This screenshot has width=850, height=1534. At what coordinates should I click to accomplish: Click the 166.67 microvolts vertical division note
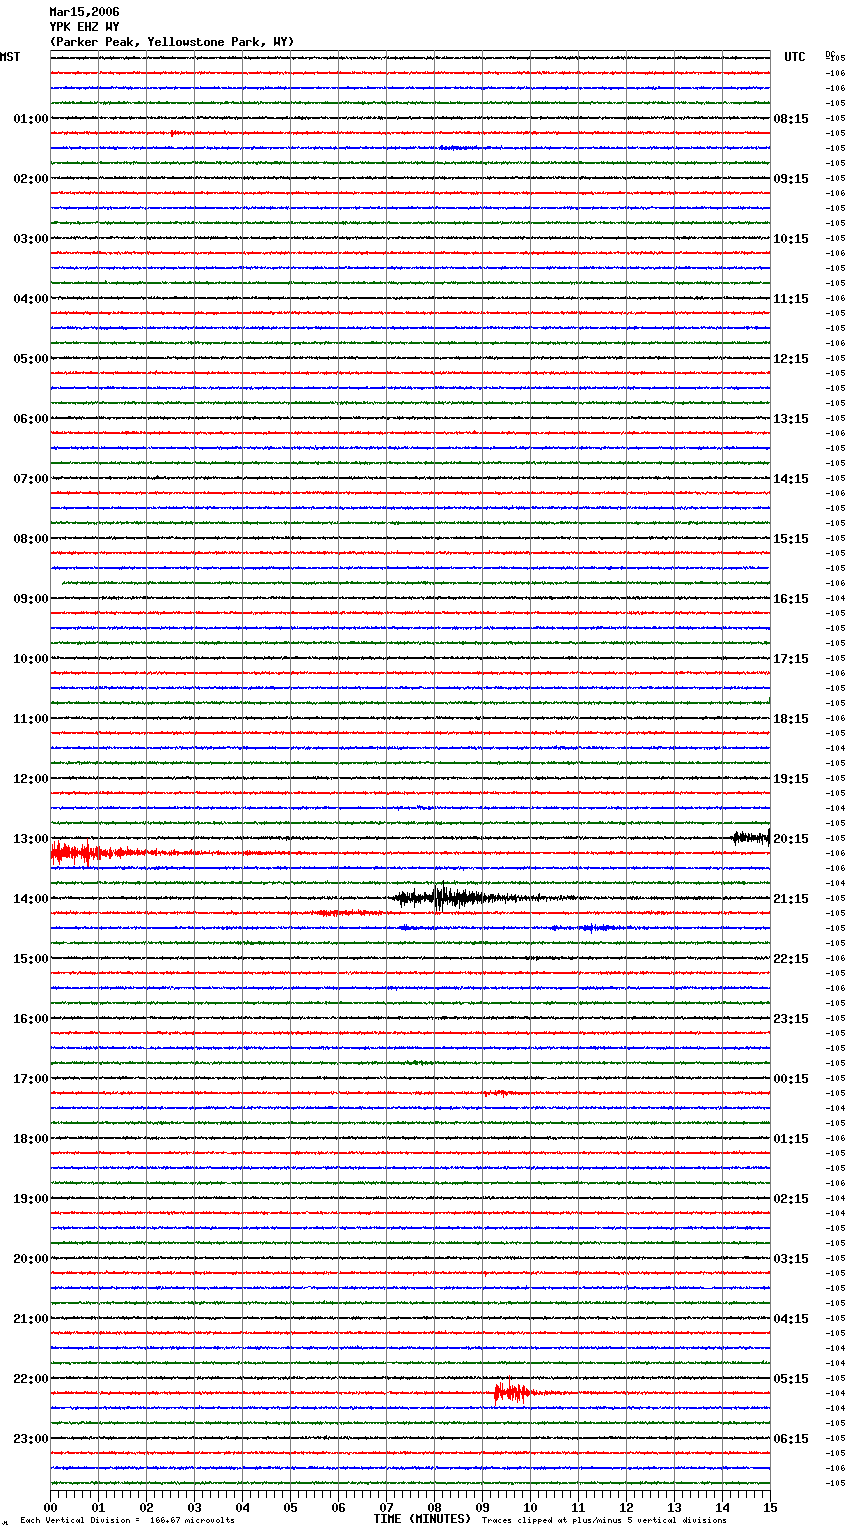[128, 1521]
